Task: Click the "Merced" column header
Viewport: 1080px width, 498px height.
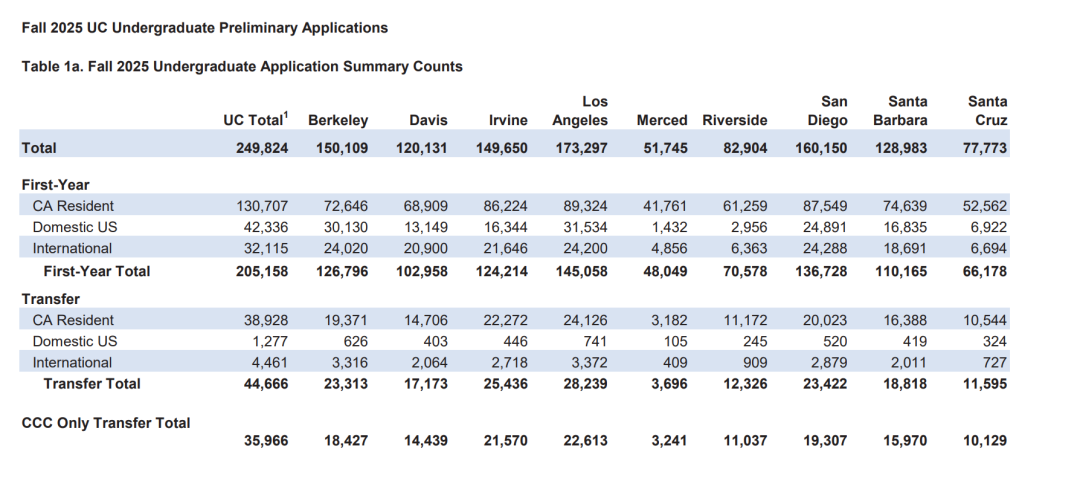Action: point(662,121)
